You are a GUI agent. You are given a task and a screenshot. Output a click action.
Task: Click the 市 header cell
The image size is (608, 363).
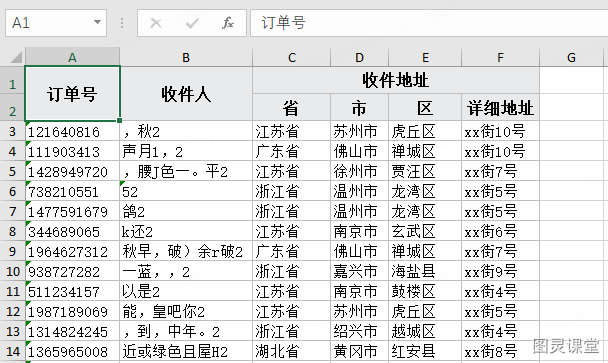pyautogui.click(x=359, y=107)
